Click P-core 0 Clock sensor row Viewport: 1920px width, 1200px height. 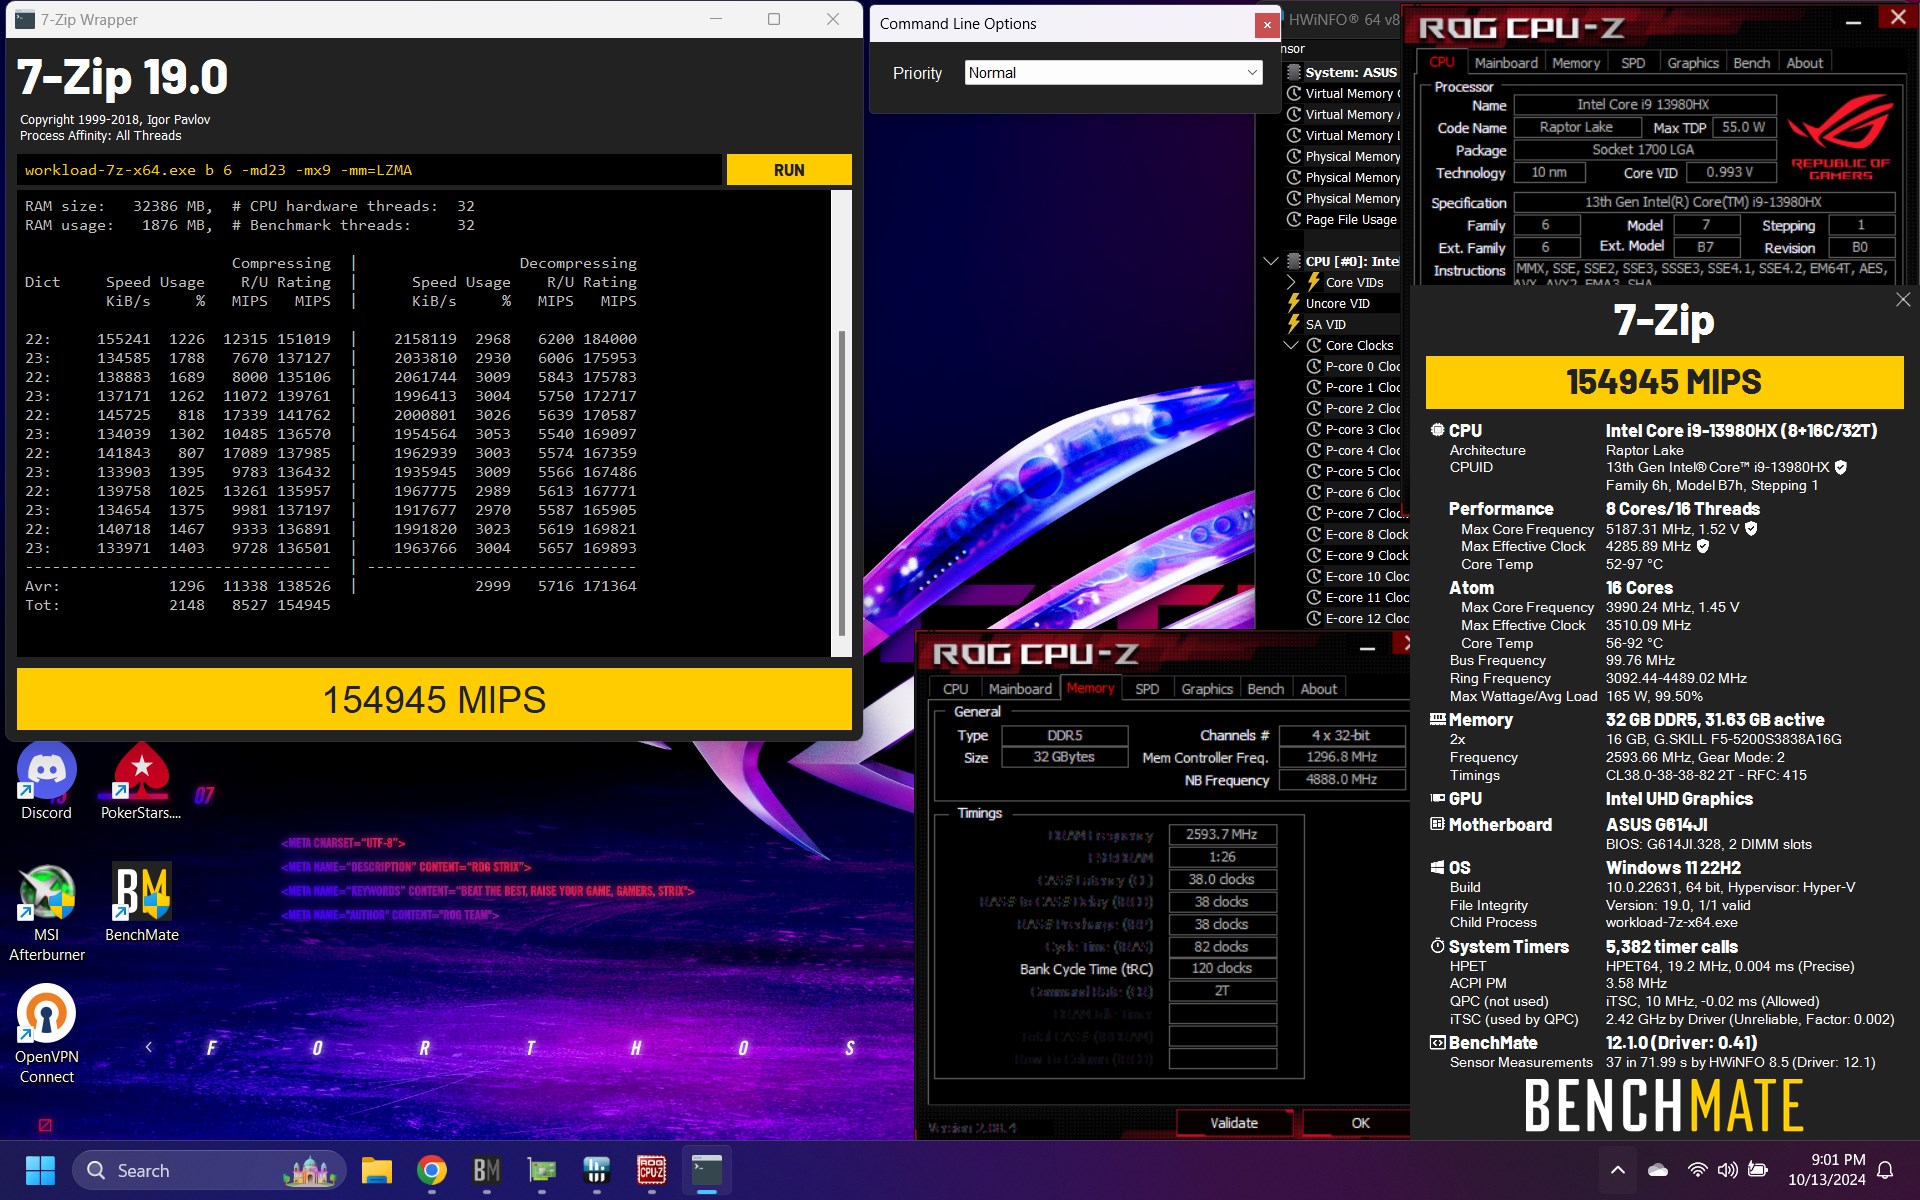[1354, 366]
